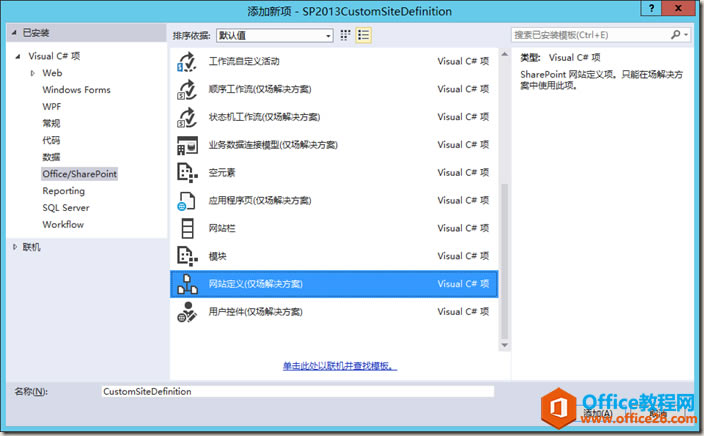
Task: Select the 模块 template icon
Action: coord(187,256)
